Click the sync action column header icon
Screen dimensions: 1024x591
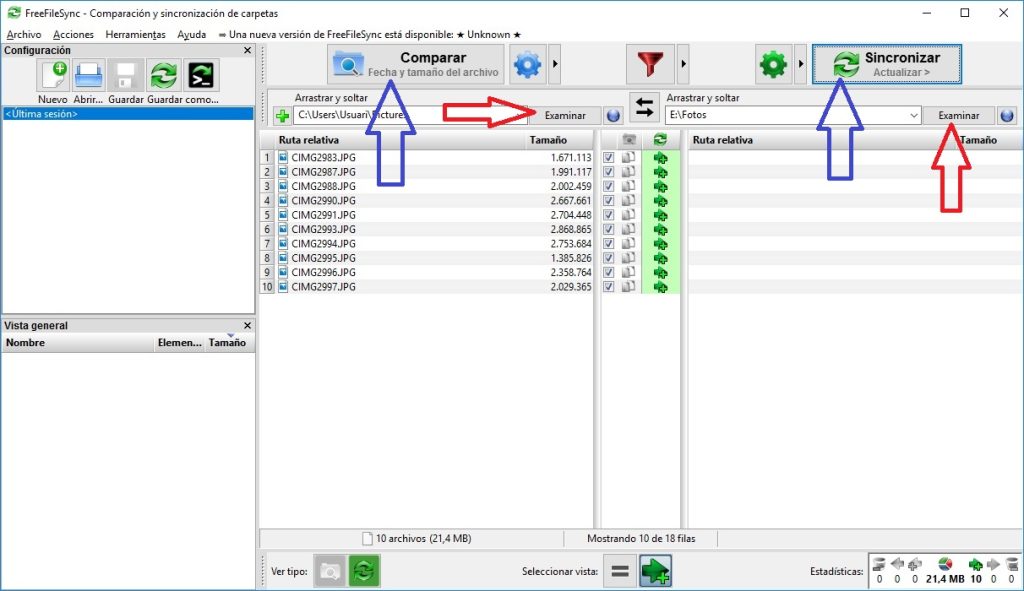tap(660, 140)
